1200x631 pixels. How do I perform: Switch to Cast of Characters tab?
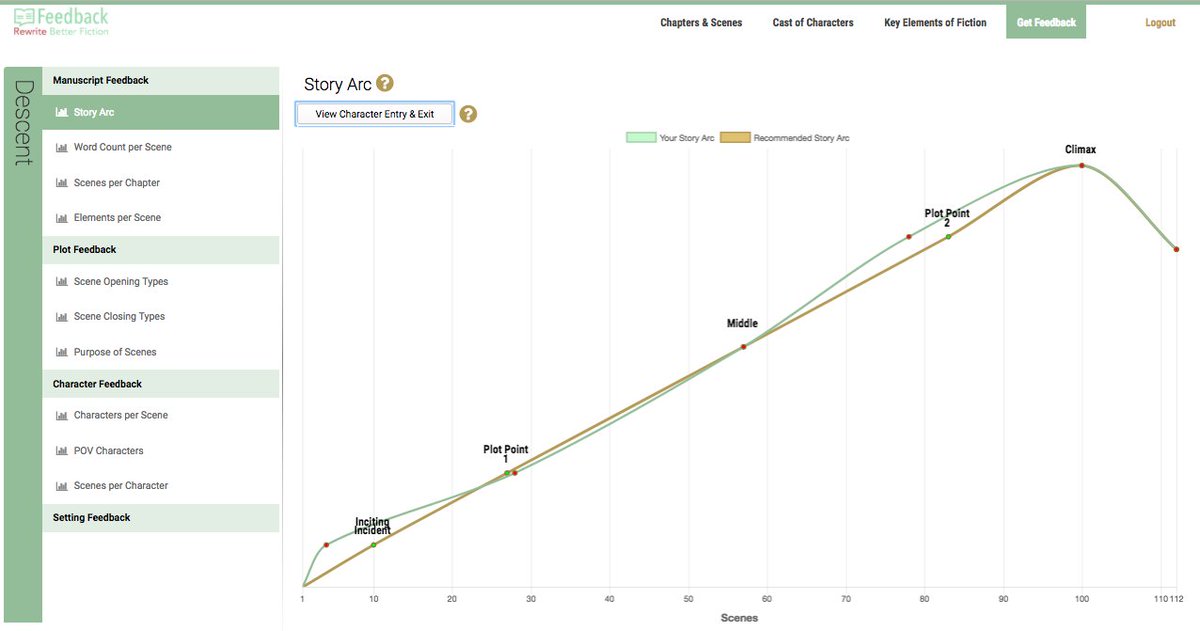point(813,22)
